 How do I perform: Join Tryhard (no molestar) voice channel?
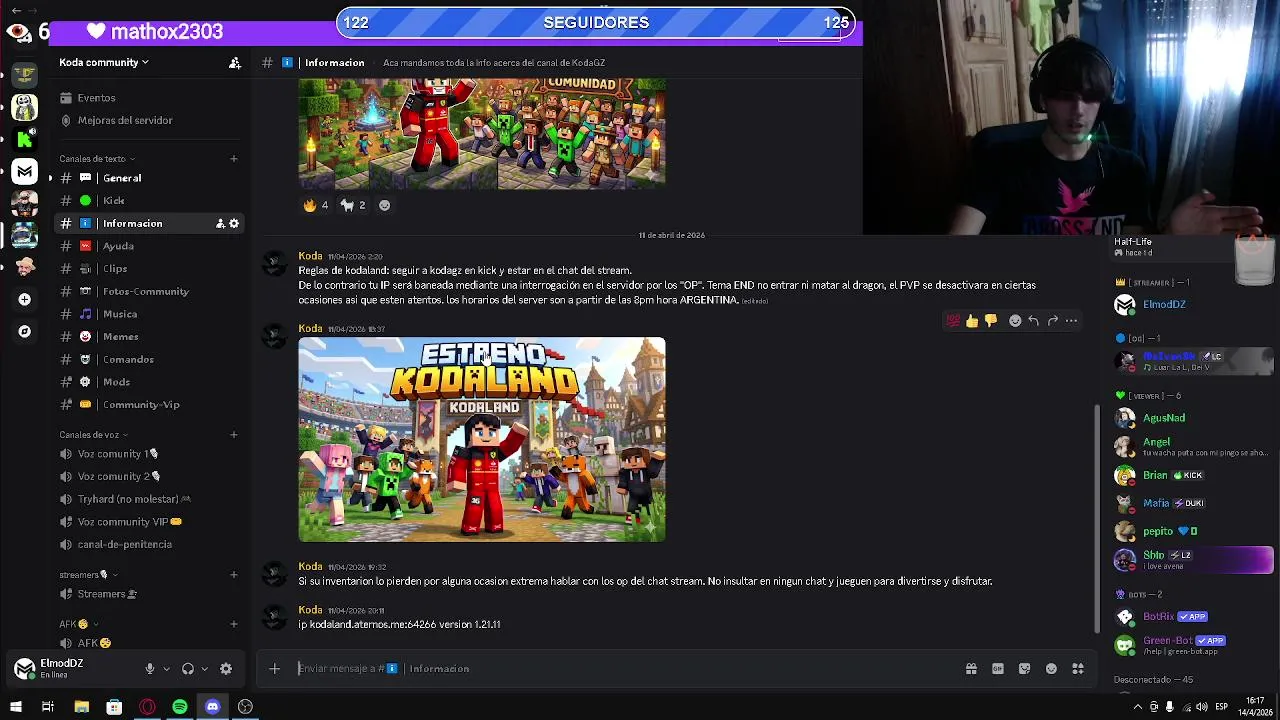pos(133,499)
